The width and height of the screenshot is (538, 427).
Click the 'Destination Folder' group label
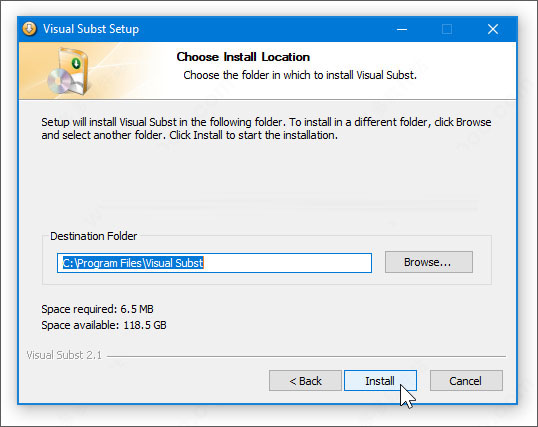coord(93,236)
